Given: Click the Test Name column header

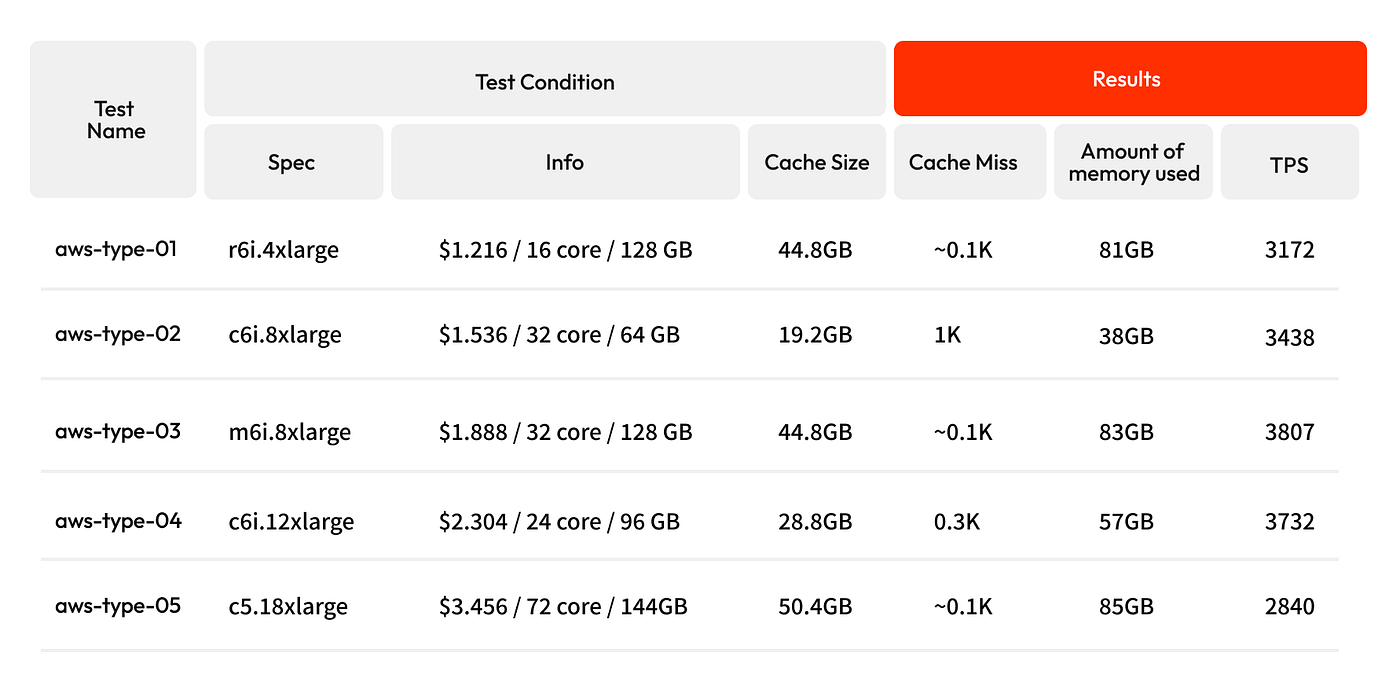Looking at the screenshot, I should 113,119.
